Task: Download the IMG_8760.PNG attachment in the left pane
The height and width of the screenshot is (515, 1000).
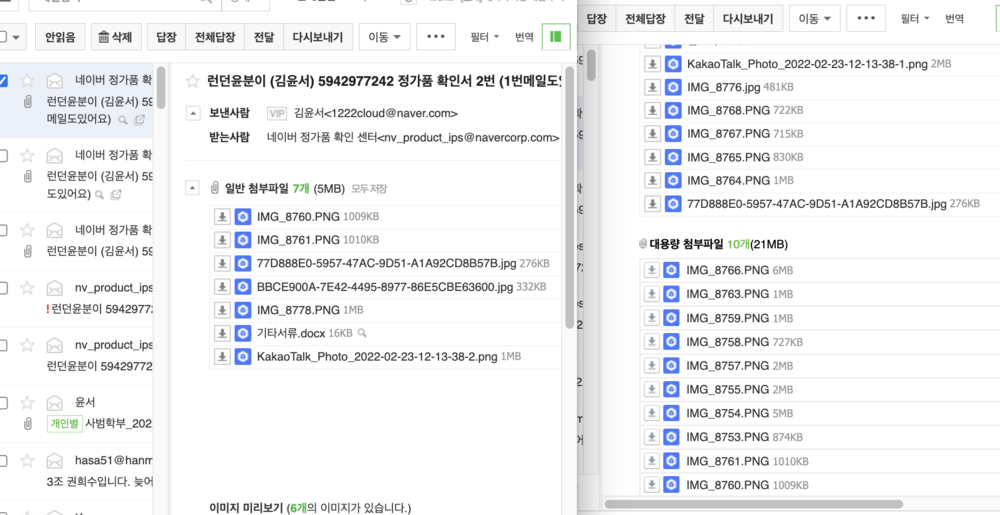Action: pos(222,216)
